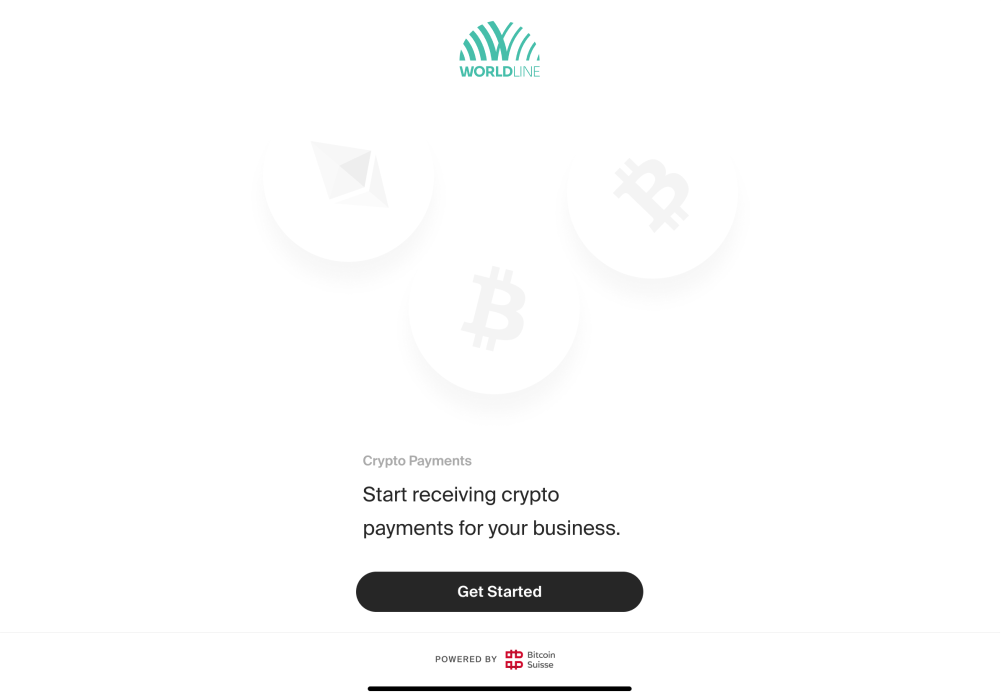The height and width of the screenshot is (697, 1001).
Task: Click the Ethereum diamond symbol
Action: (x=350, y=174)
